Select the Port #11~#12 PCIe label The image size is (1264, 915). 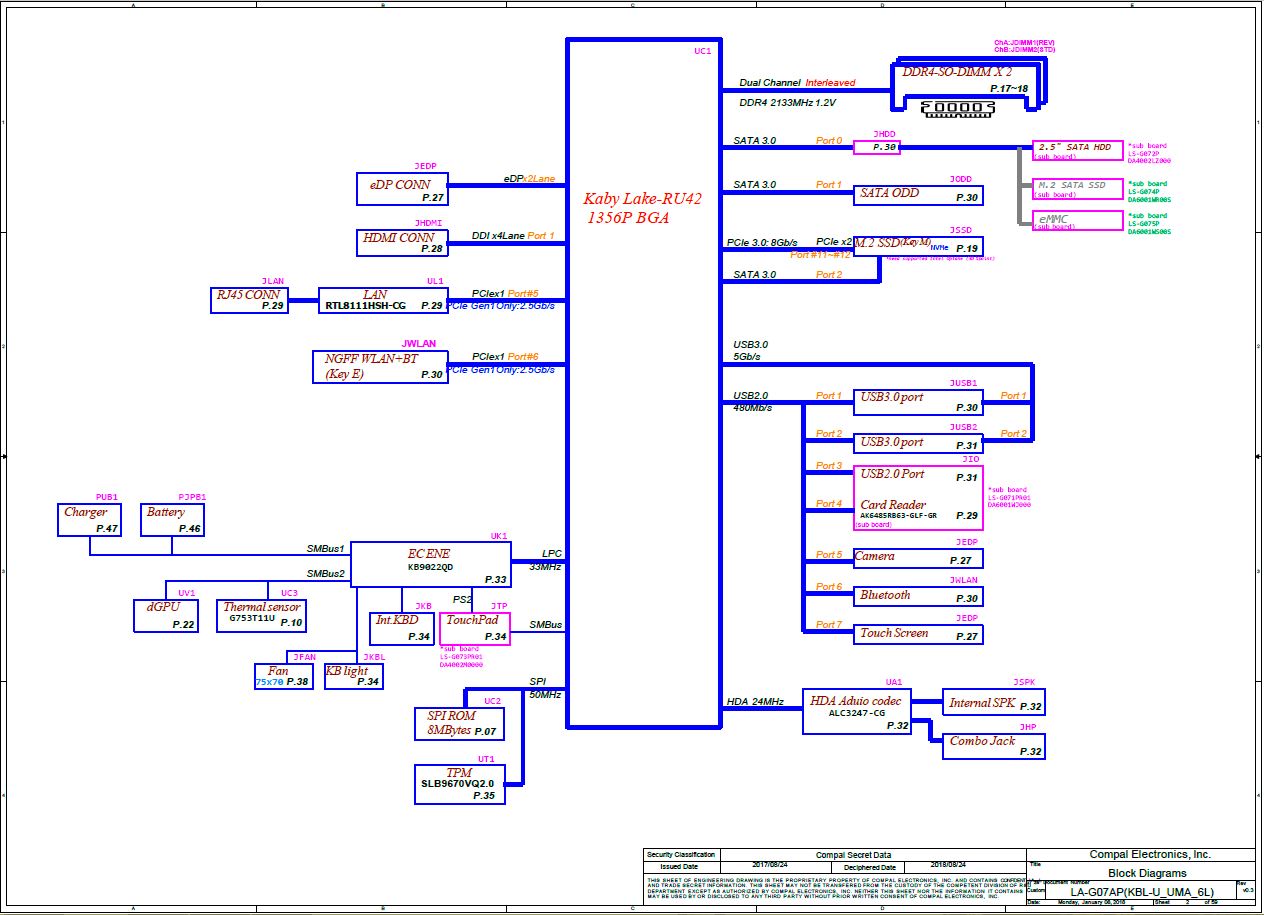click(820, 255)
